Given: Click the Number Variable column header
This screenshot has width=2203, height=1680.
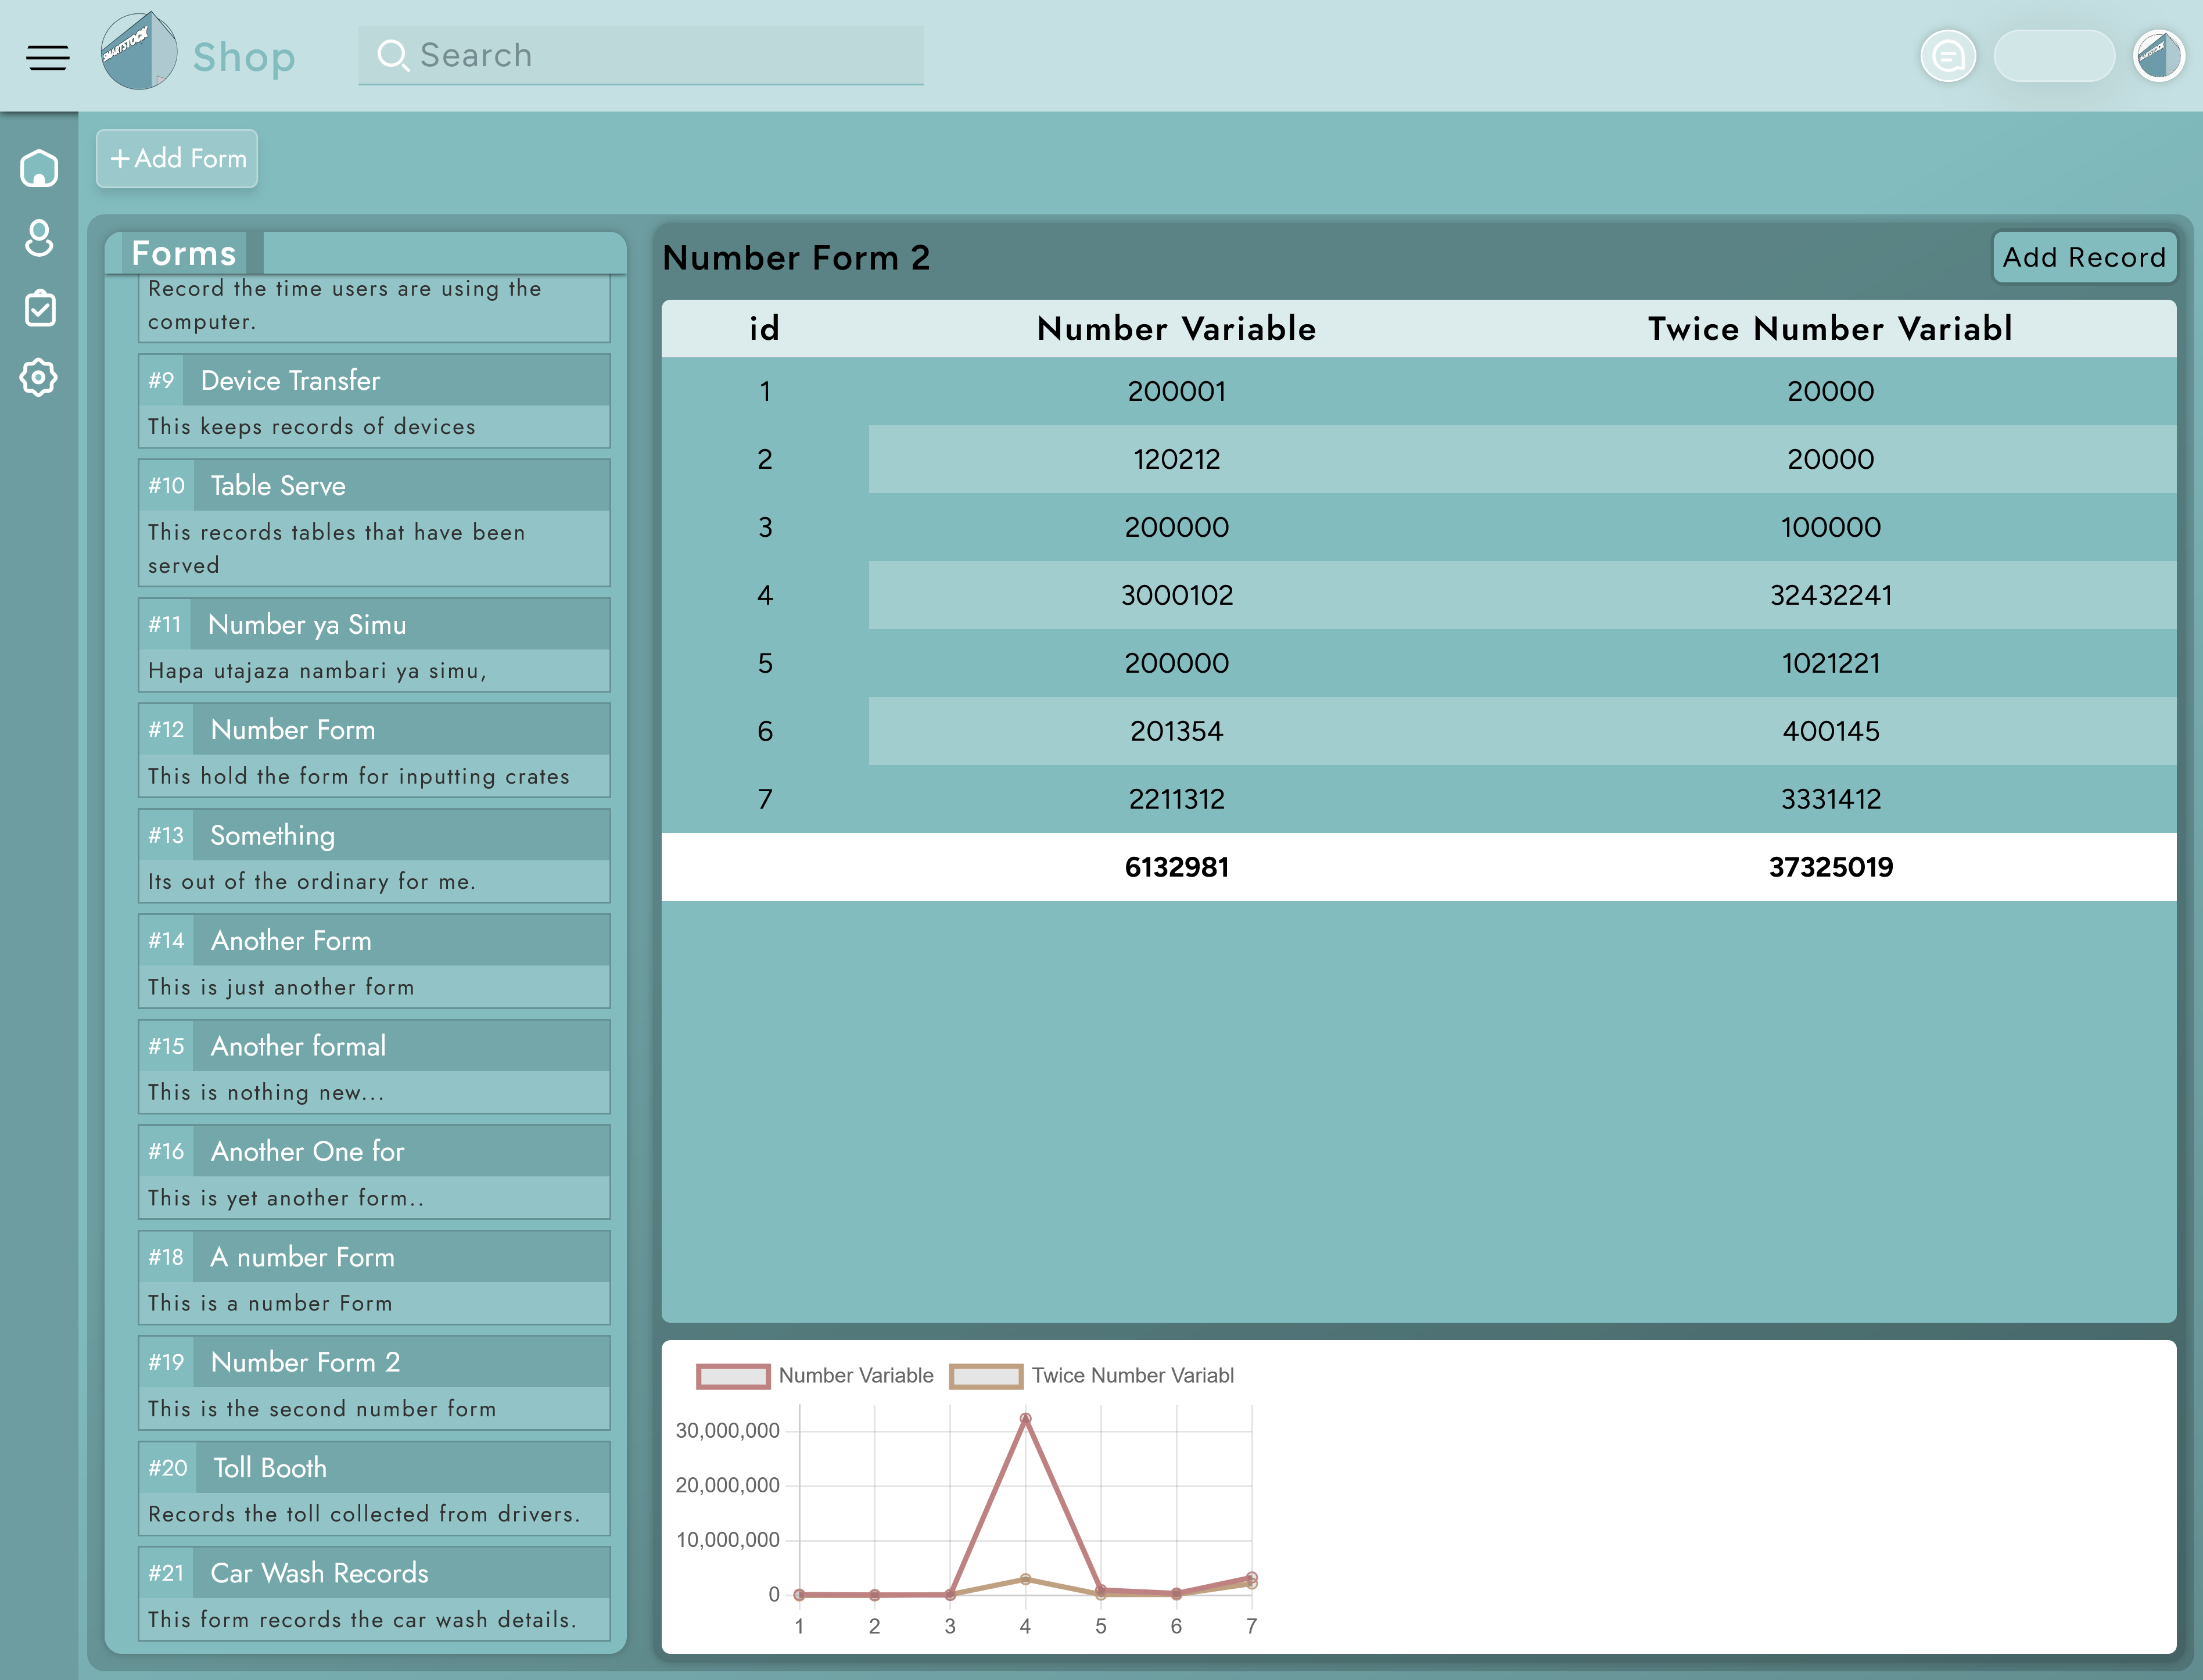Looking at the screenshot, I should [1176, 329].
